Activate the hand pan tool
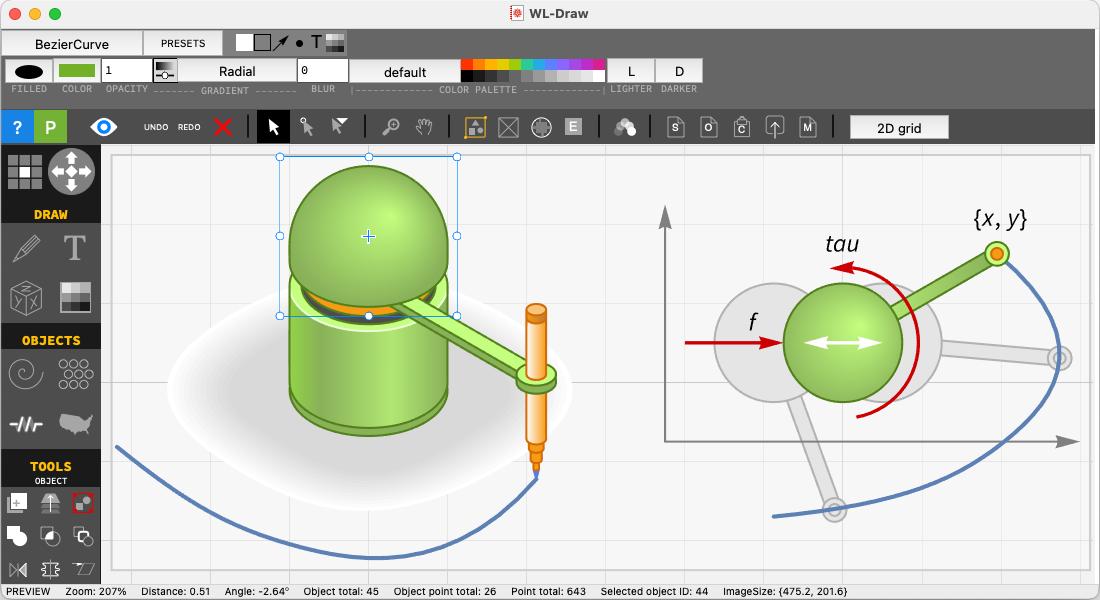 click(x=424, y=127)
